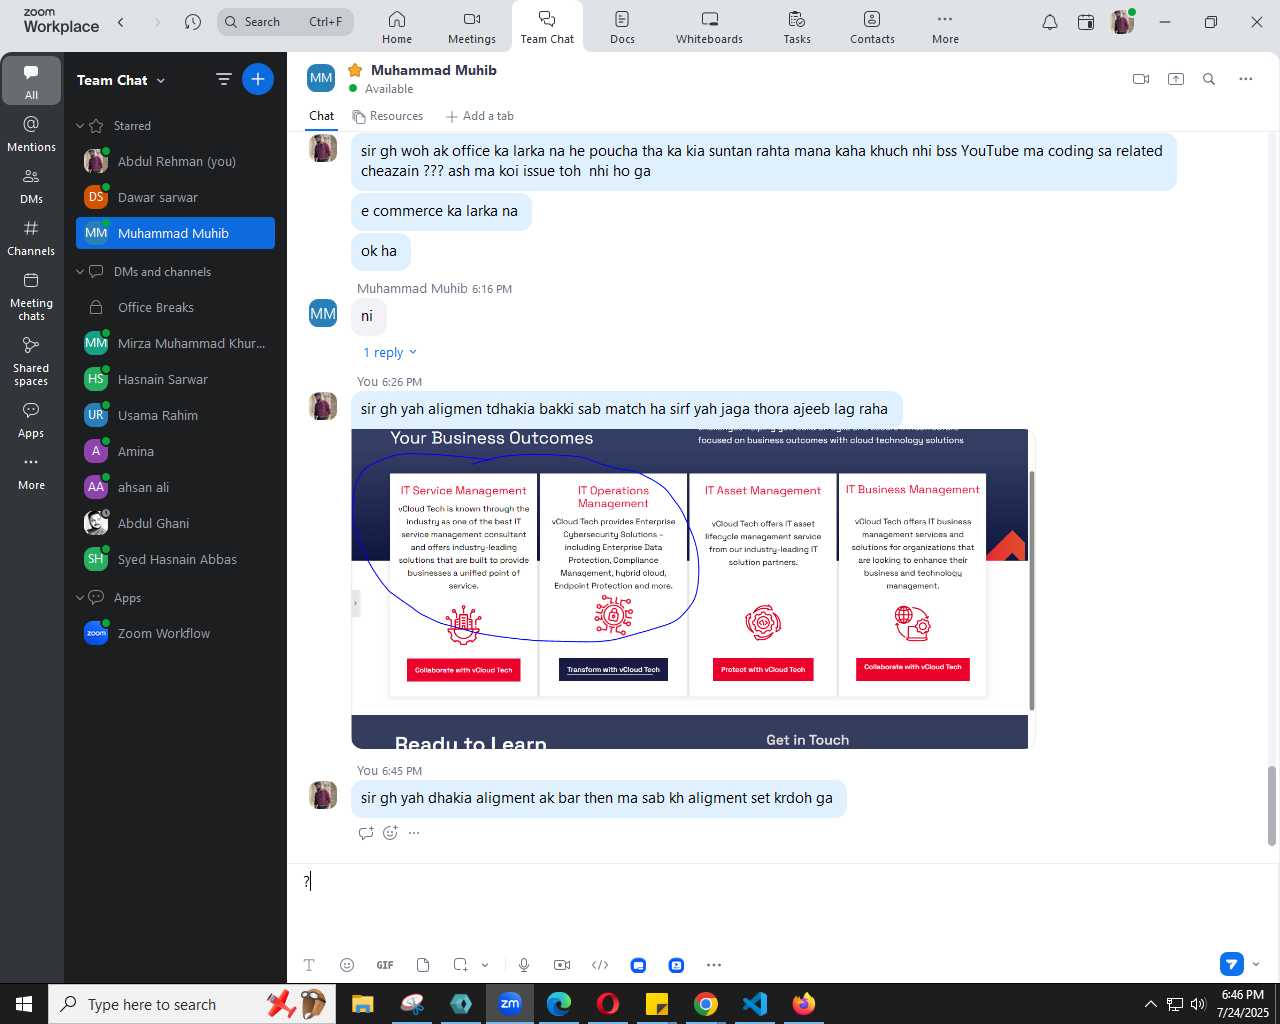Collapse the Apps section

[x=80, y=598]
